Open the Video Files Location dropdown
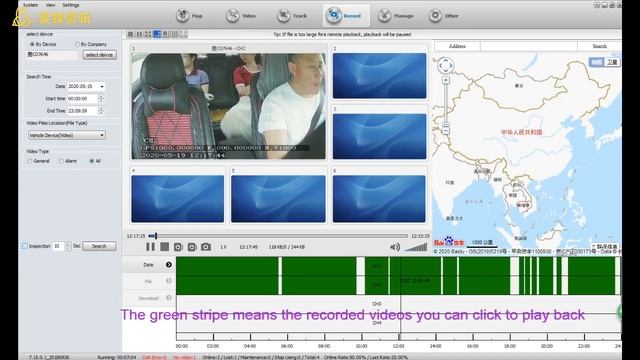Image resolution: width=640 pixels, height=360 pixels. [67, 135]
